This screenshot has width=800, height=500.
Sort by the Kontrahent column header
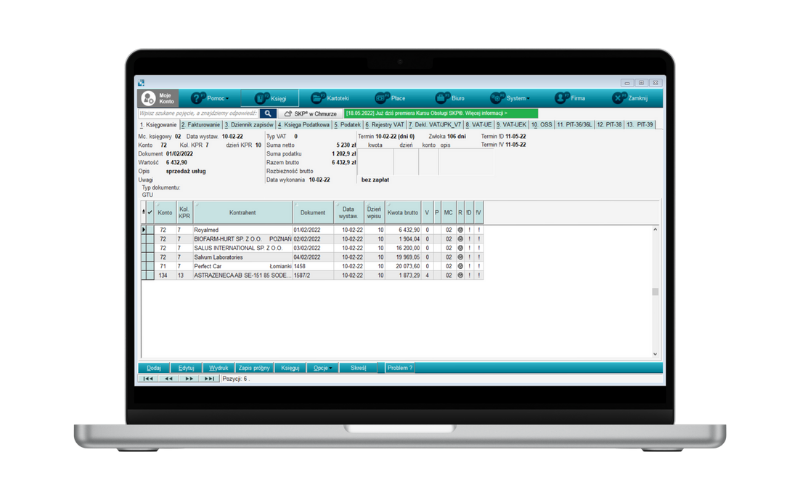[243, 212]
